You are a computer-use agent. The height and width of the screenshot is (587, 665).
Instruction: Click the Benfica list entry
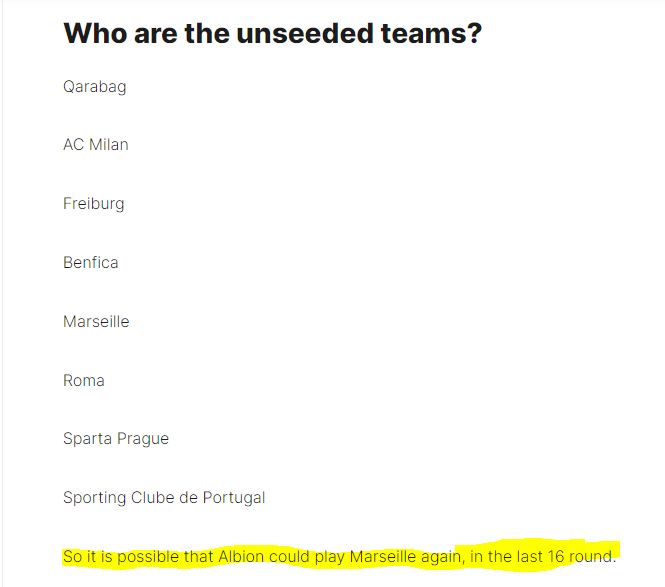click(91, 263)
